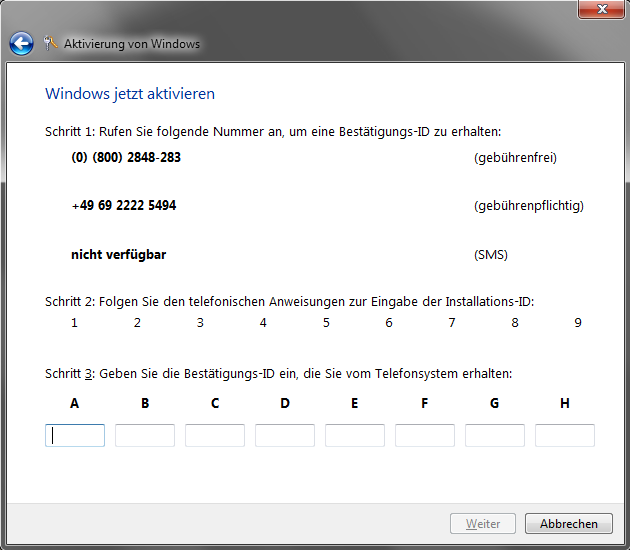The width and height of the screenshot is (630, 550).
Task: Focus confirmation ID field G
Action: click(495, 435)
